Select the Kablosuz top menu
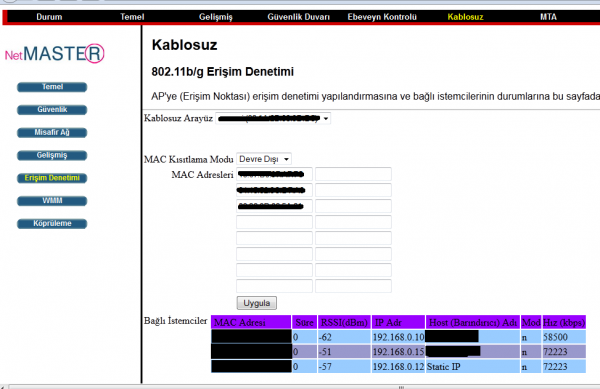Image resolution: width=600 pixels, height=389 pixels. (x=465, y=17)
